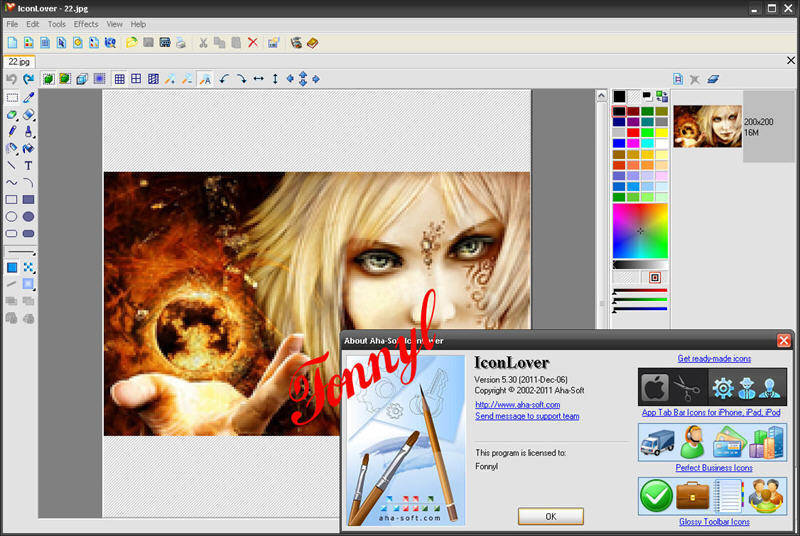Select the outlined Rectangle tool
This screenshot has width=800, height=536.
[x=12, y=199]
